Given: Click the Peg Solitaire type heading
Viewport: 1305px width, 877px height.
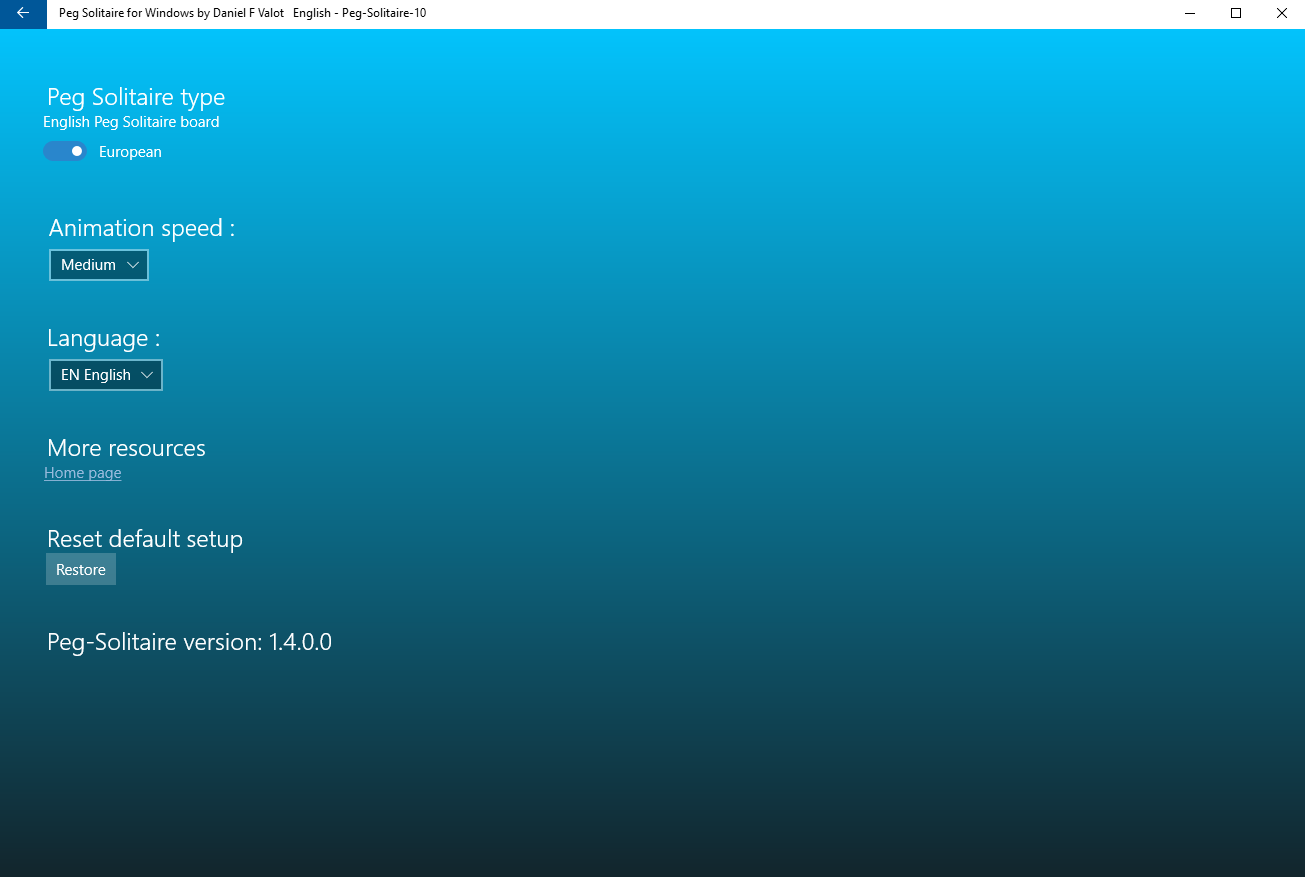Looking at the screenshot, I should click(136, 97).
